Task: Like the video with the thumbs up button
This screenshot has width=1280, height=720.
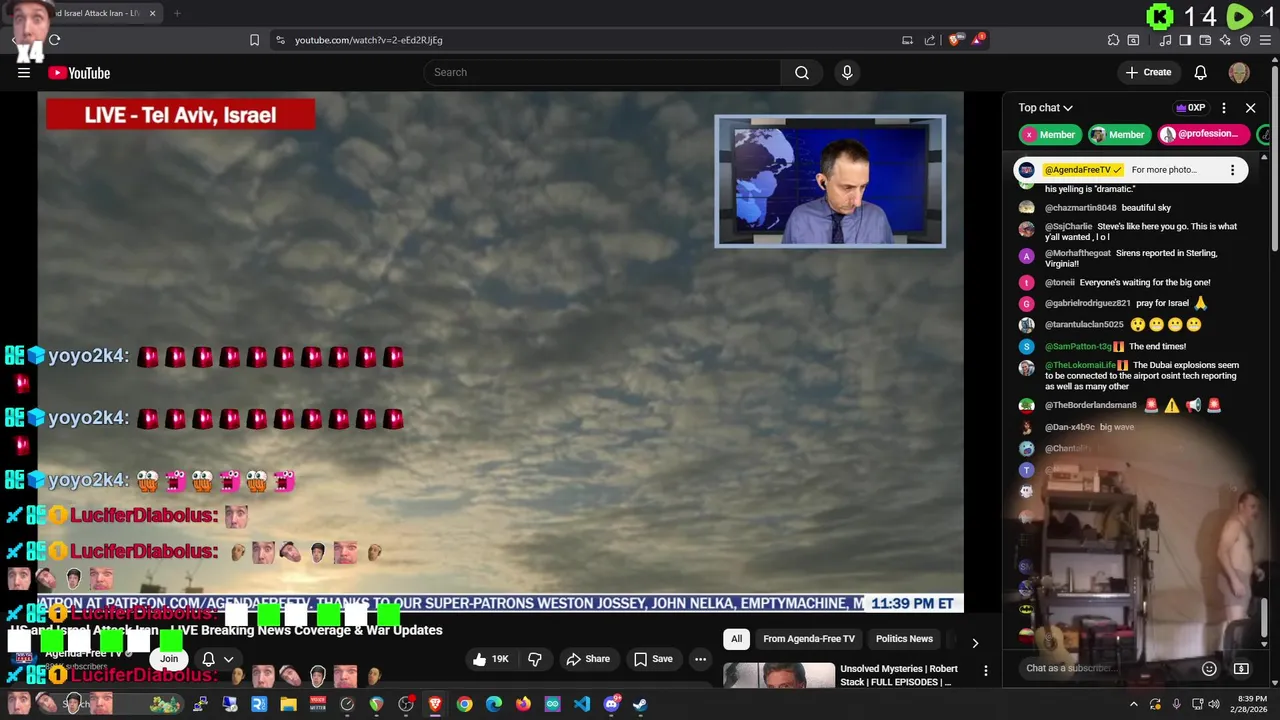Action: [x=491, y=659]
